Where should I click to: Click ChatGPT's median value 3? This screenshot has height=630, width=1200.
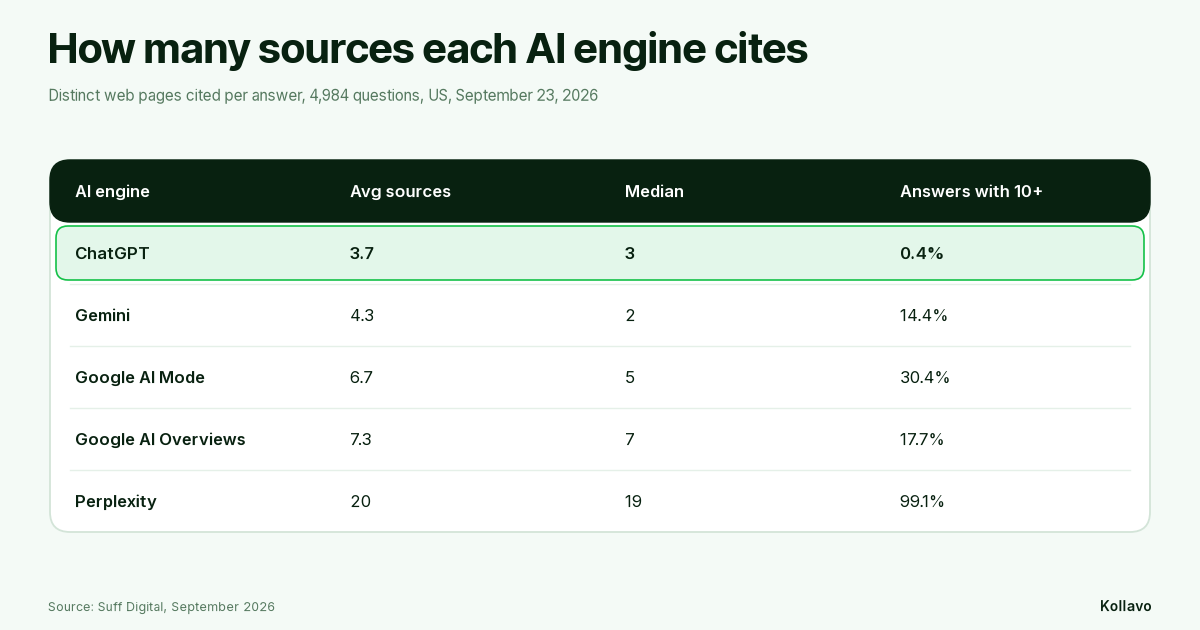[630, 253]
